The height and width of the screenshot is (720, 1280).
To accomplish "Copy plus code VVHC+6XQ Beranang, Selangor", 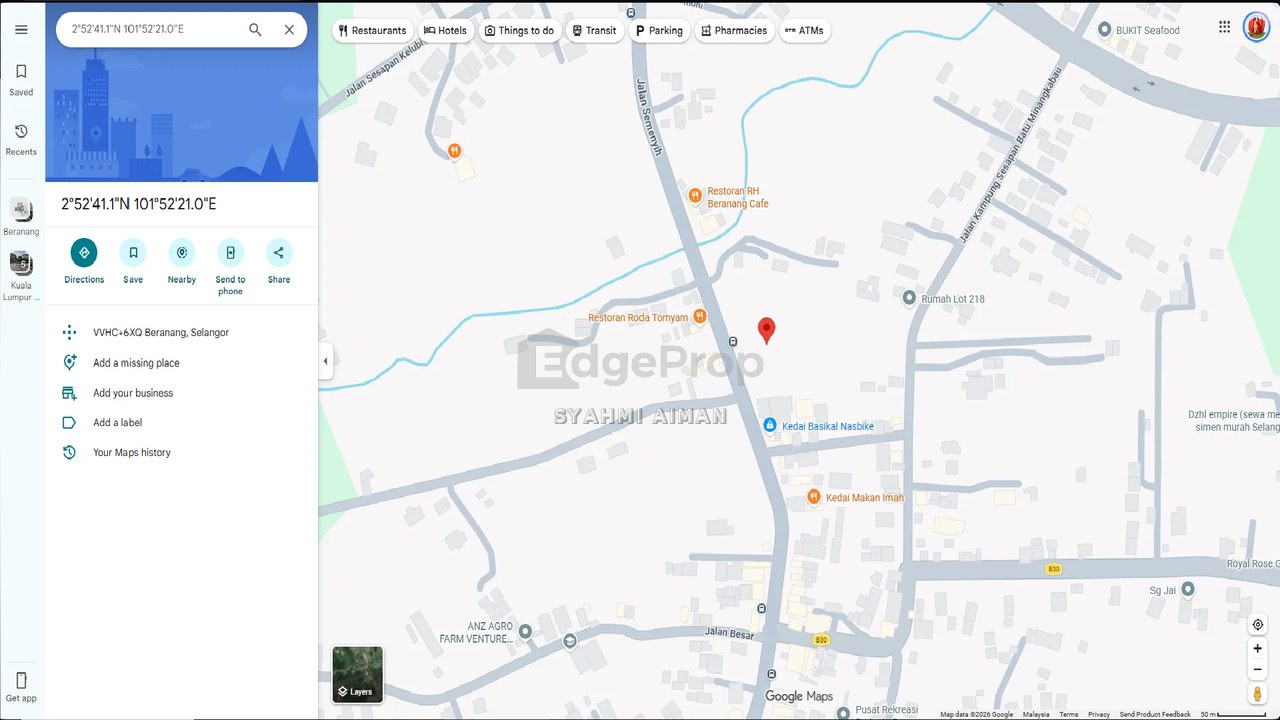I will pyautogui.click(x=160, y=332).
